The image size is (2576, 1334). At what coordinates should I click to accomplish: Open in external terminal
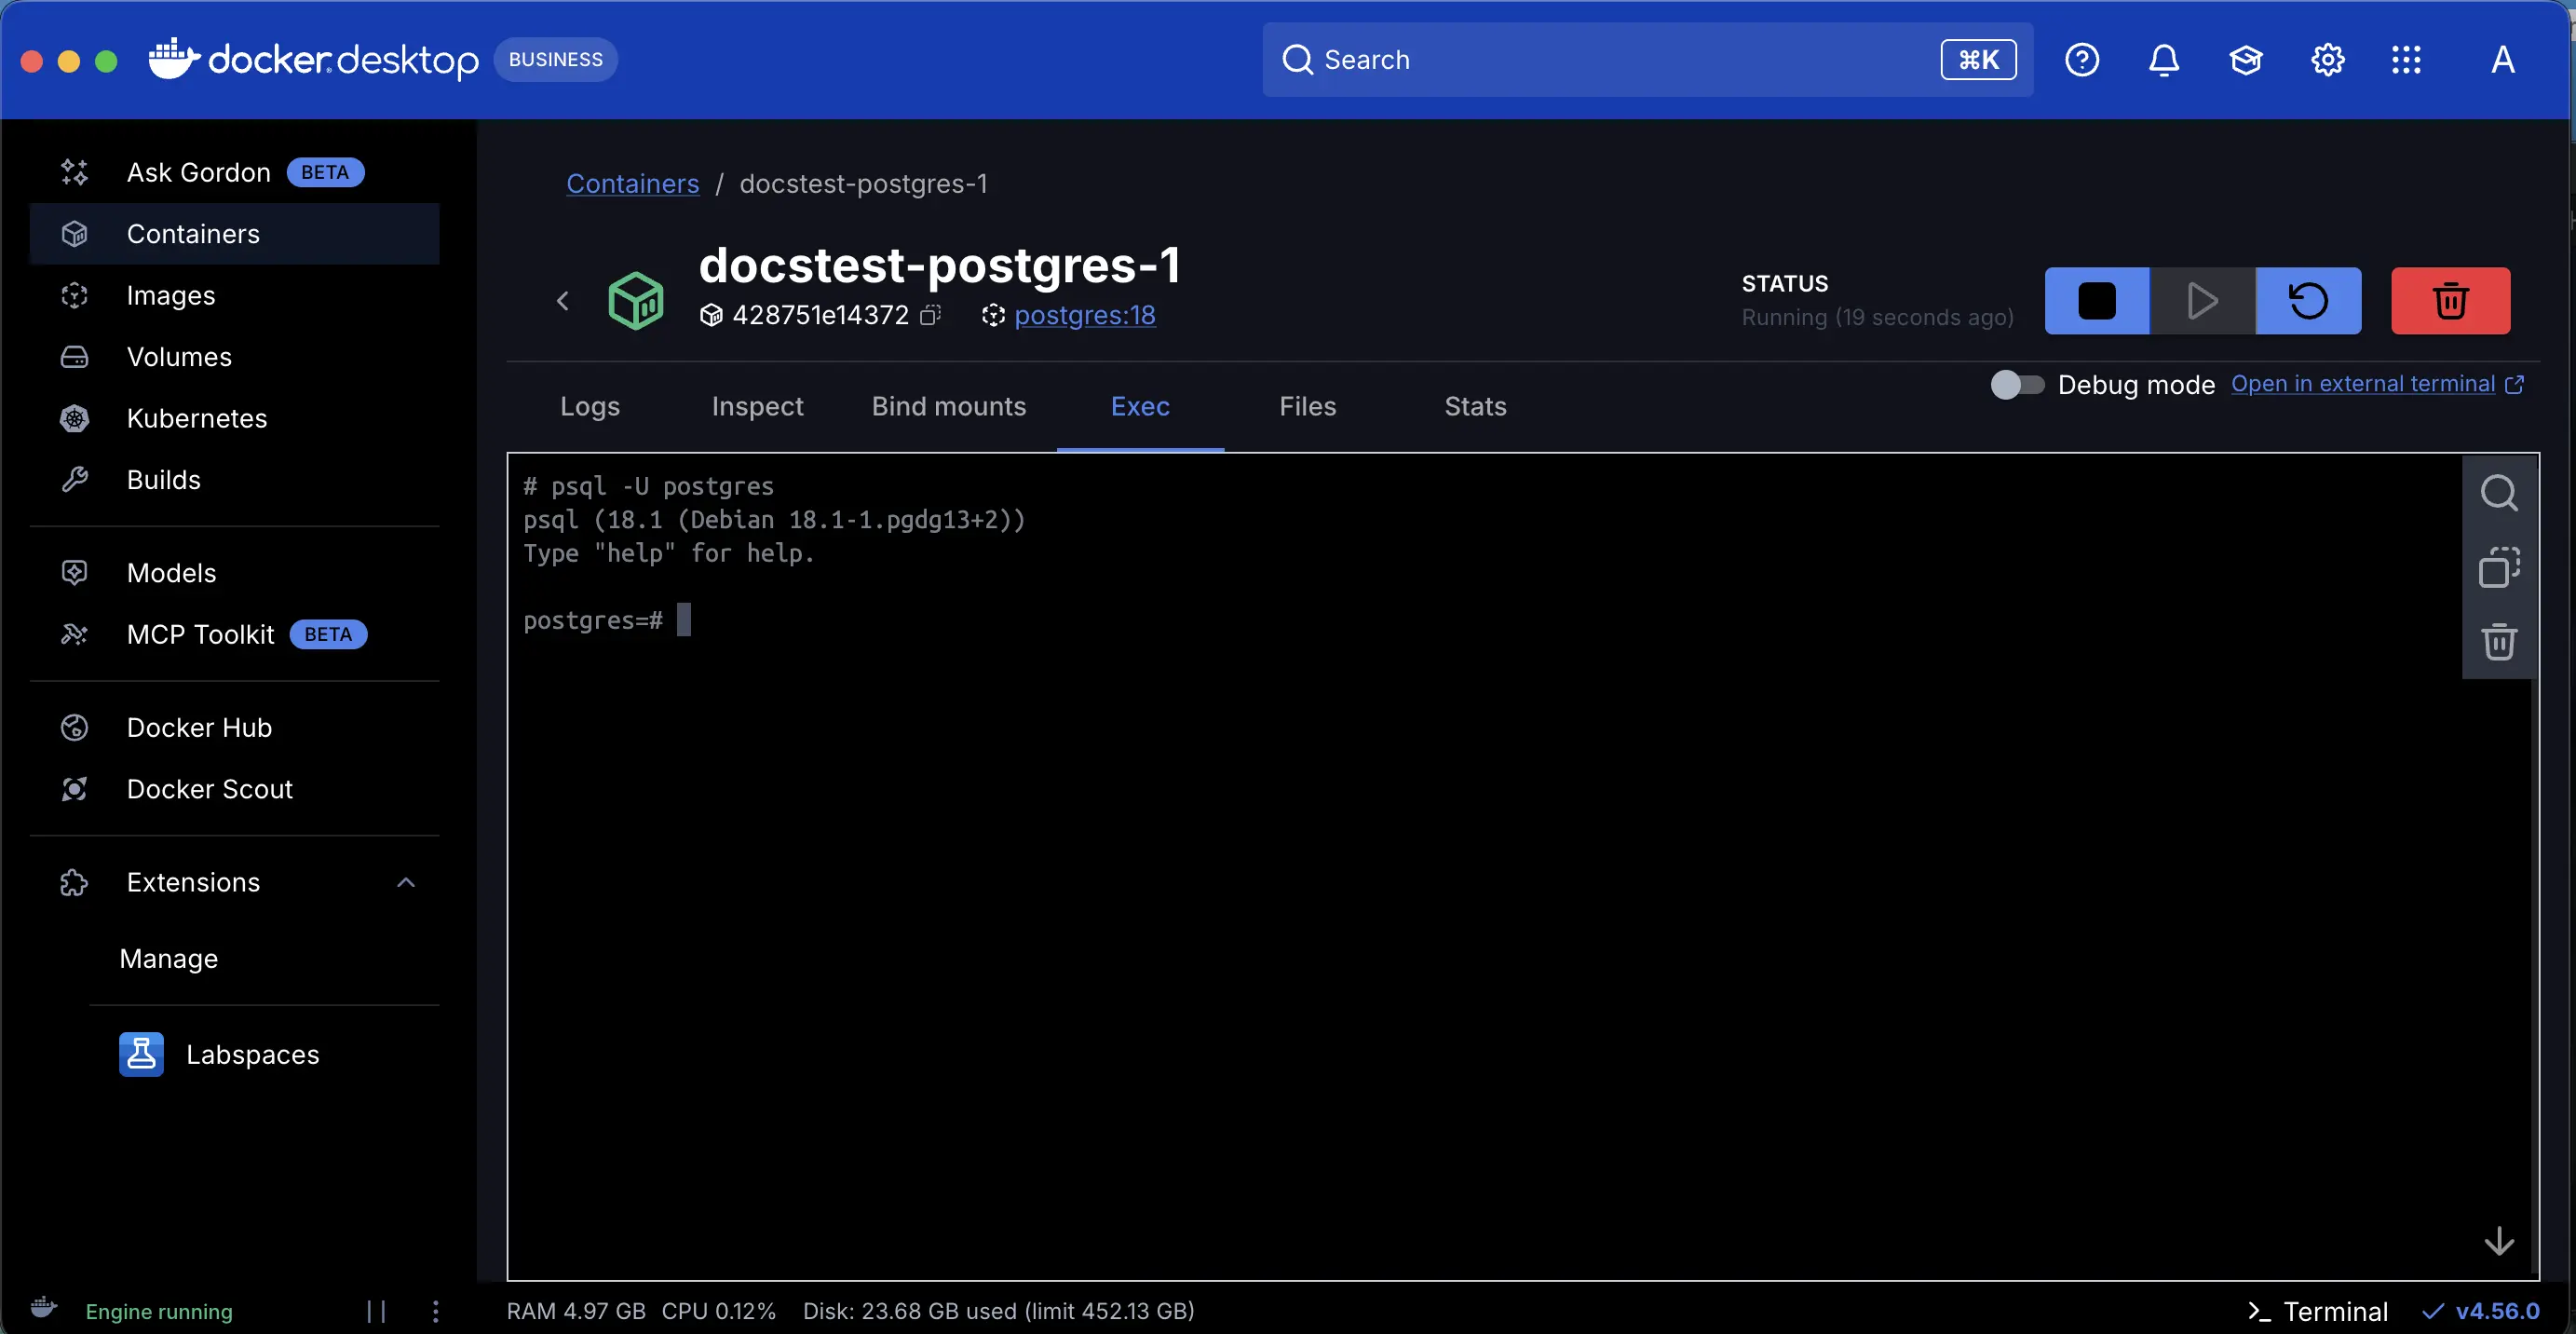click(2366, 384)
